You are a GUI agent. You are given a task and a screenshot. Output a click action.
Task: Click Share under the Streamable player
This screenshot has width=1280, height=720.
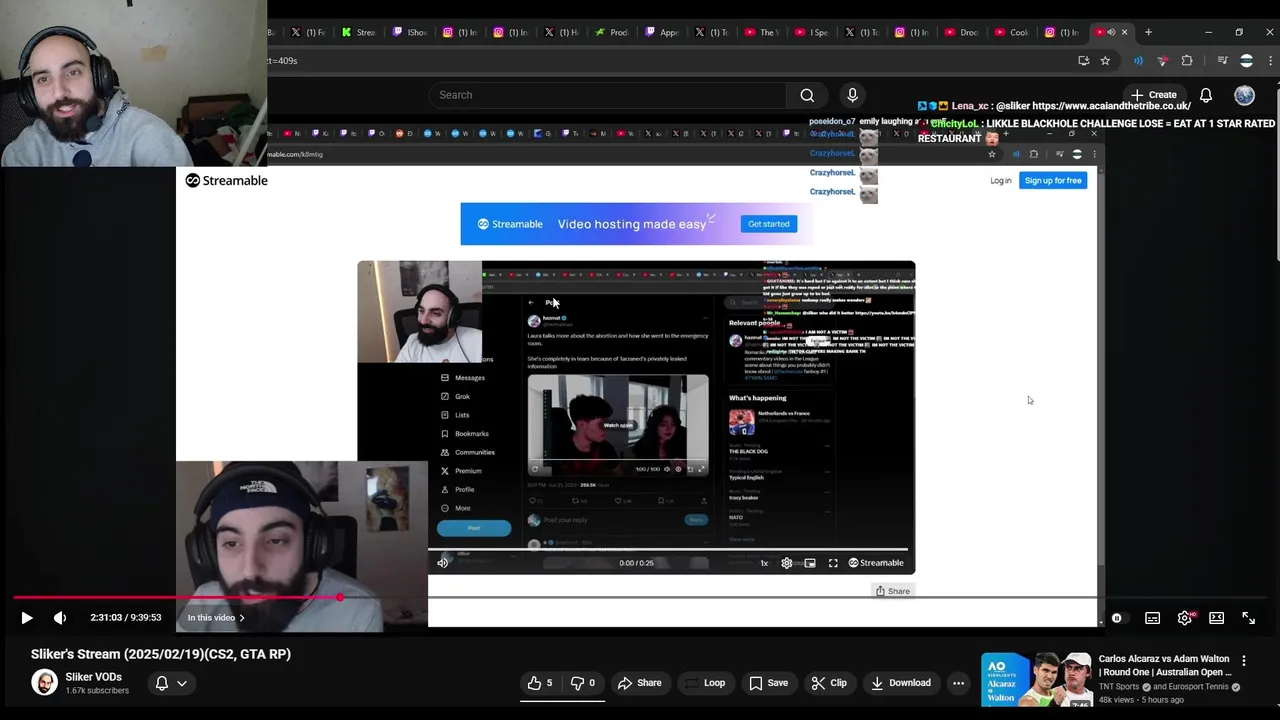[893, 591]
